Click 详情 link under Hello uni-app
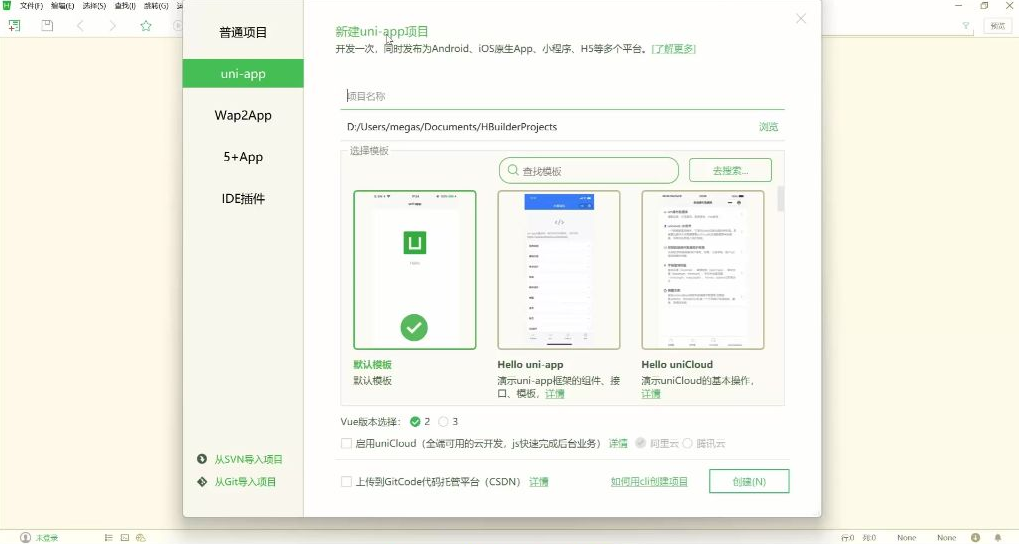The height and width of the screenshot is (544, 1019). [x=555, y=394]
